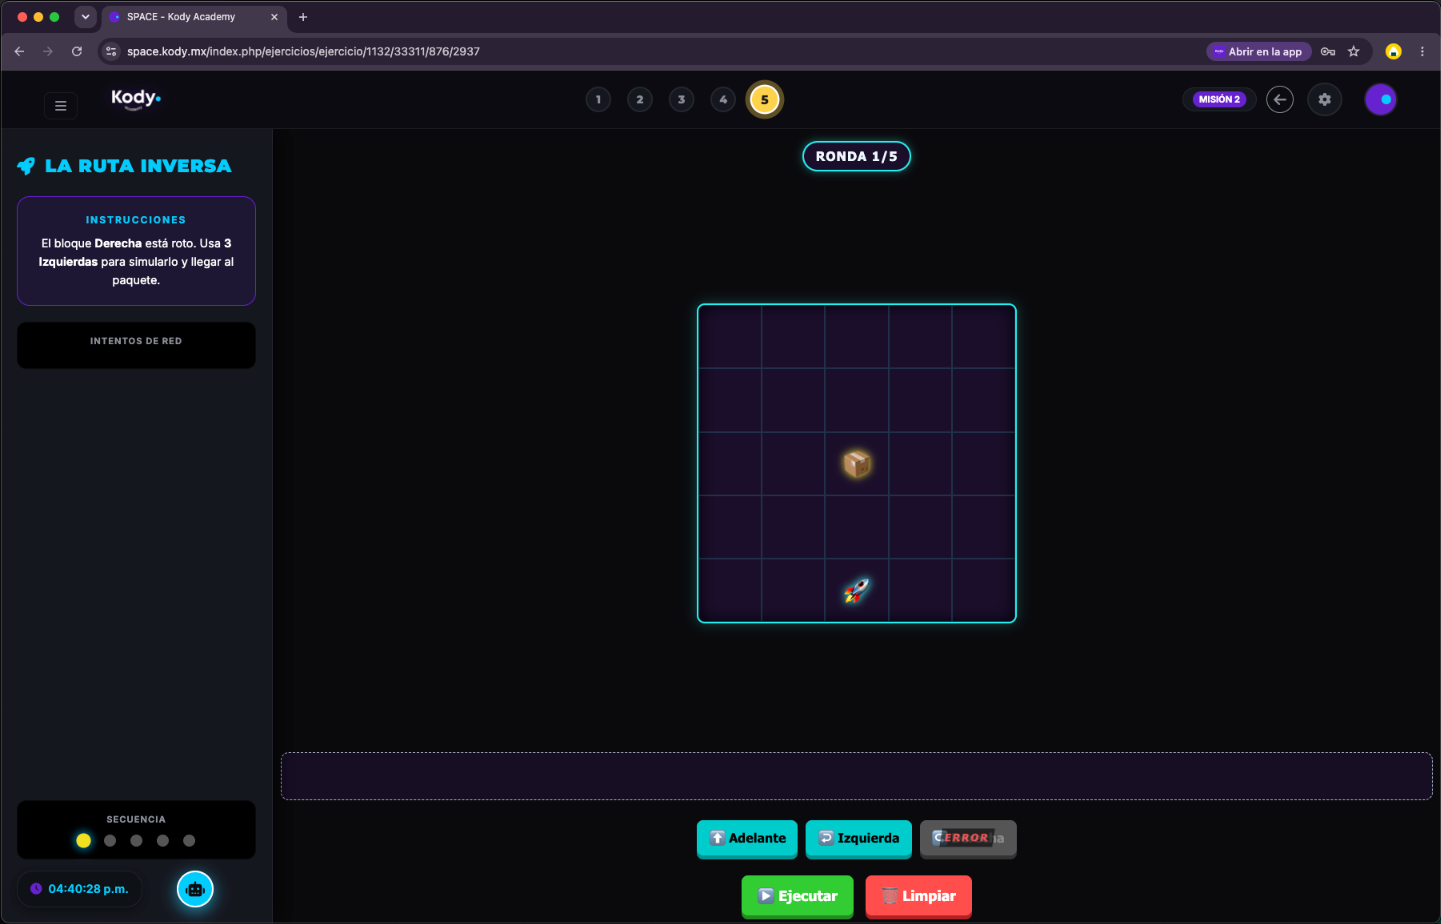Click the rocket on the grid
This screenshot has width=1441, height=924.
(x=857, y=590)
